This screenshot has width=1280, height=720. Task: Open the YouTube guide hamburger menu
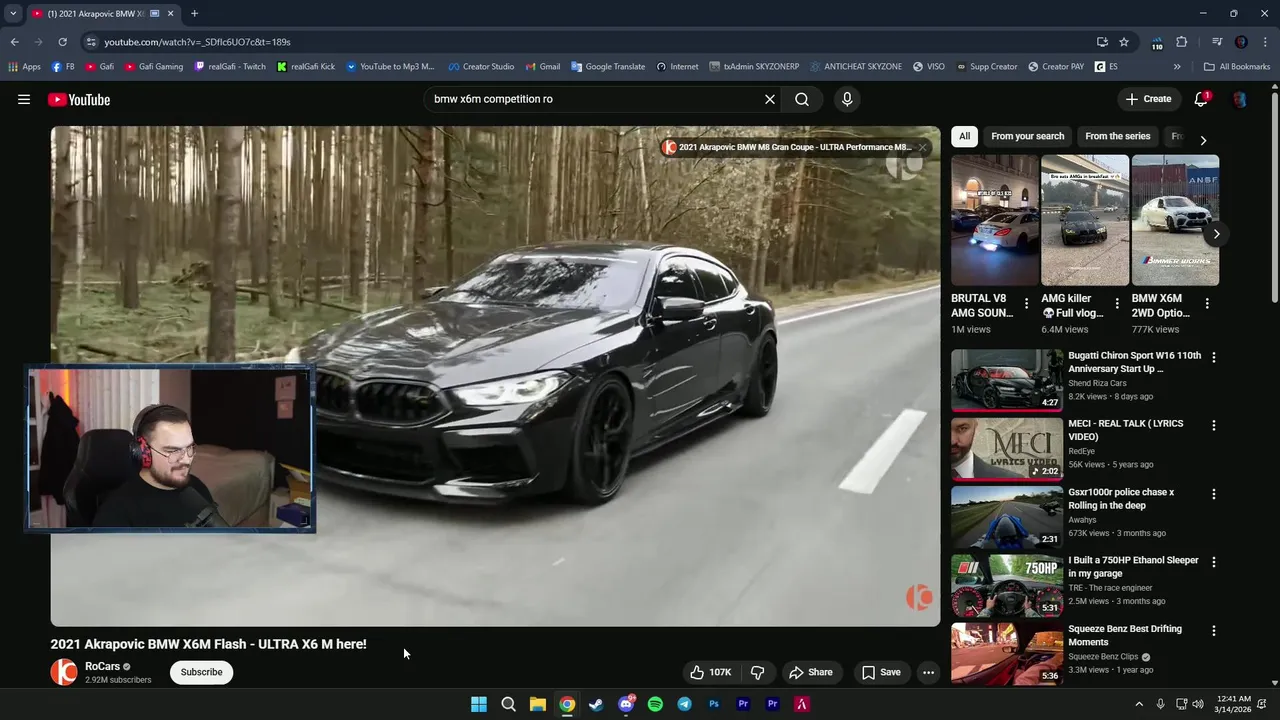(x=24, y=99)
